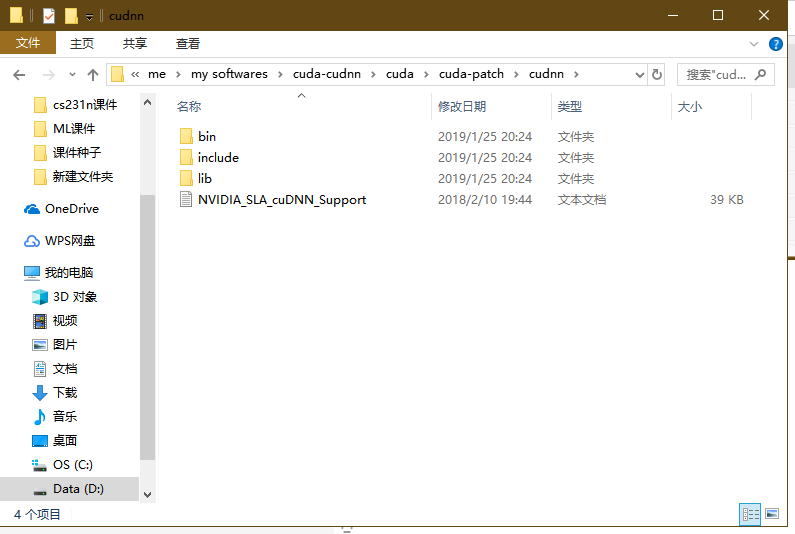The width and height of the screenshot is (795, 534).
Task: Switch to the 共享 ribbon tab
Action: click(135, 44)
